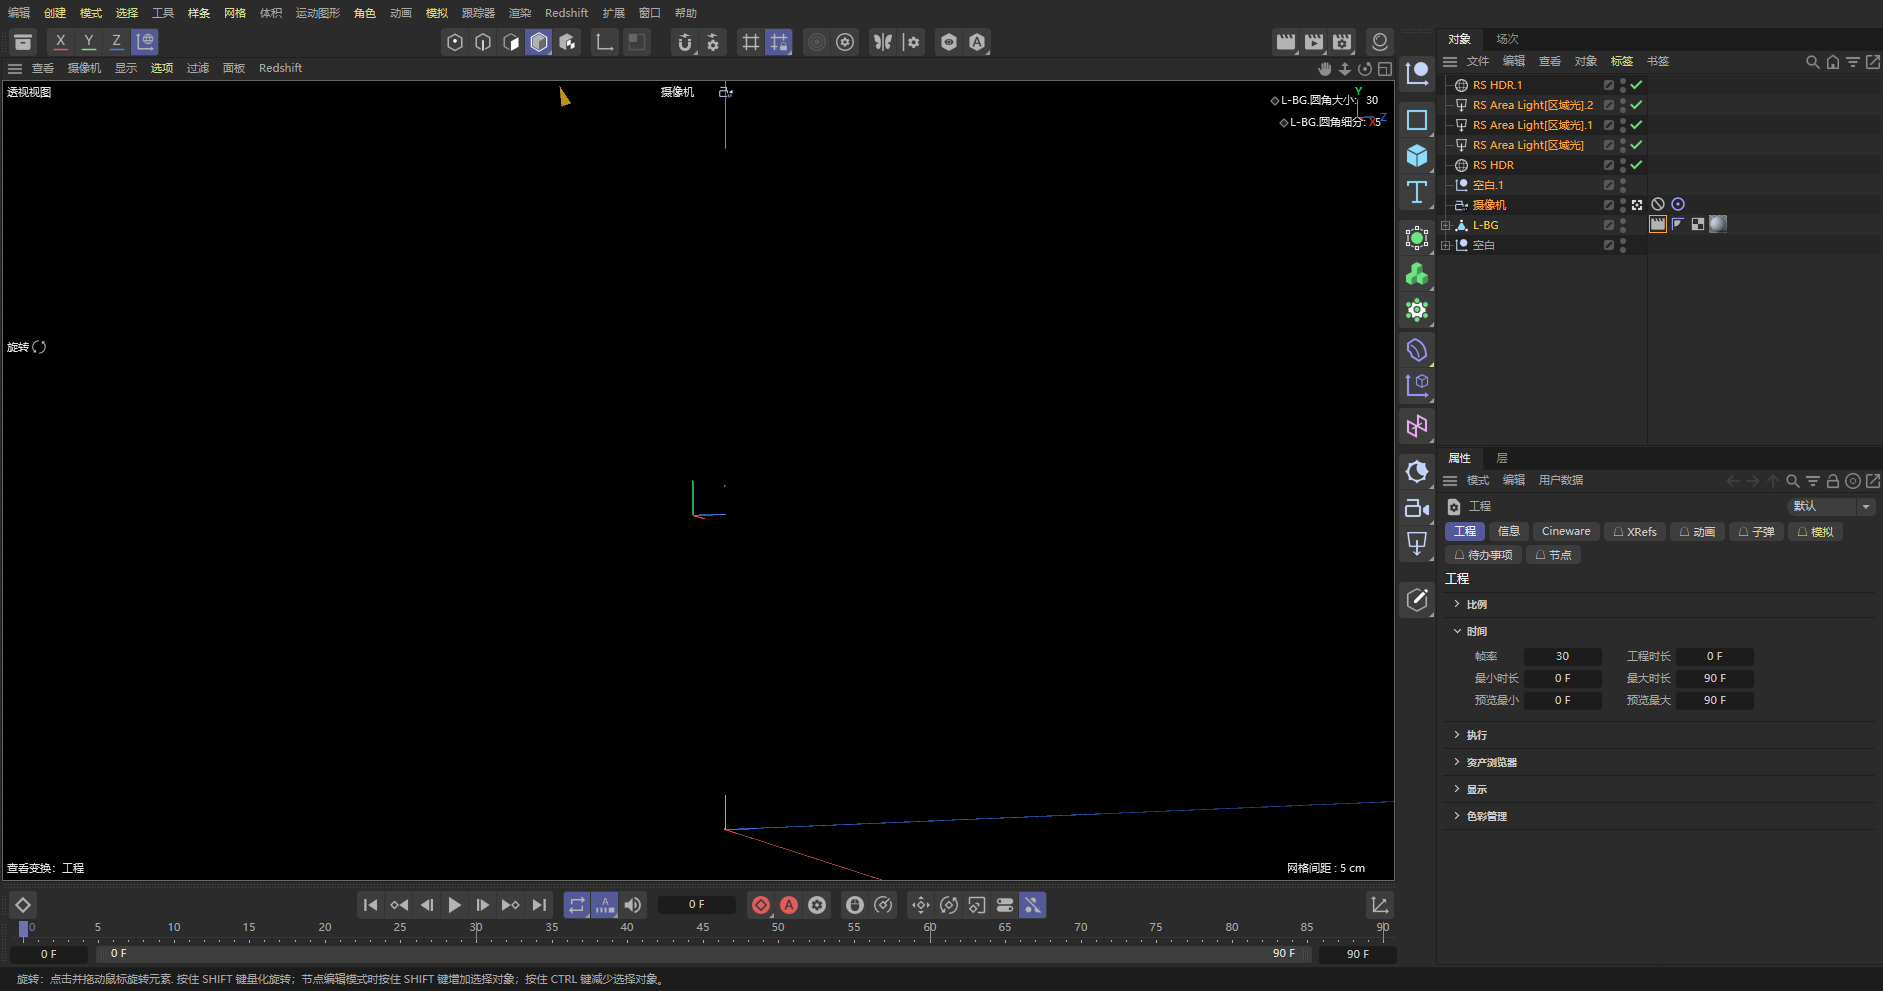Expand the L-BG object tree
This screenshot has height=991, width=1883.
click(x=1446, y=225)
